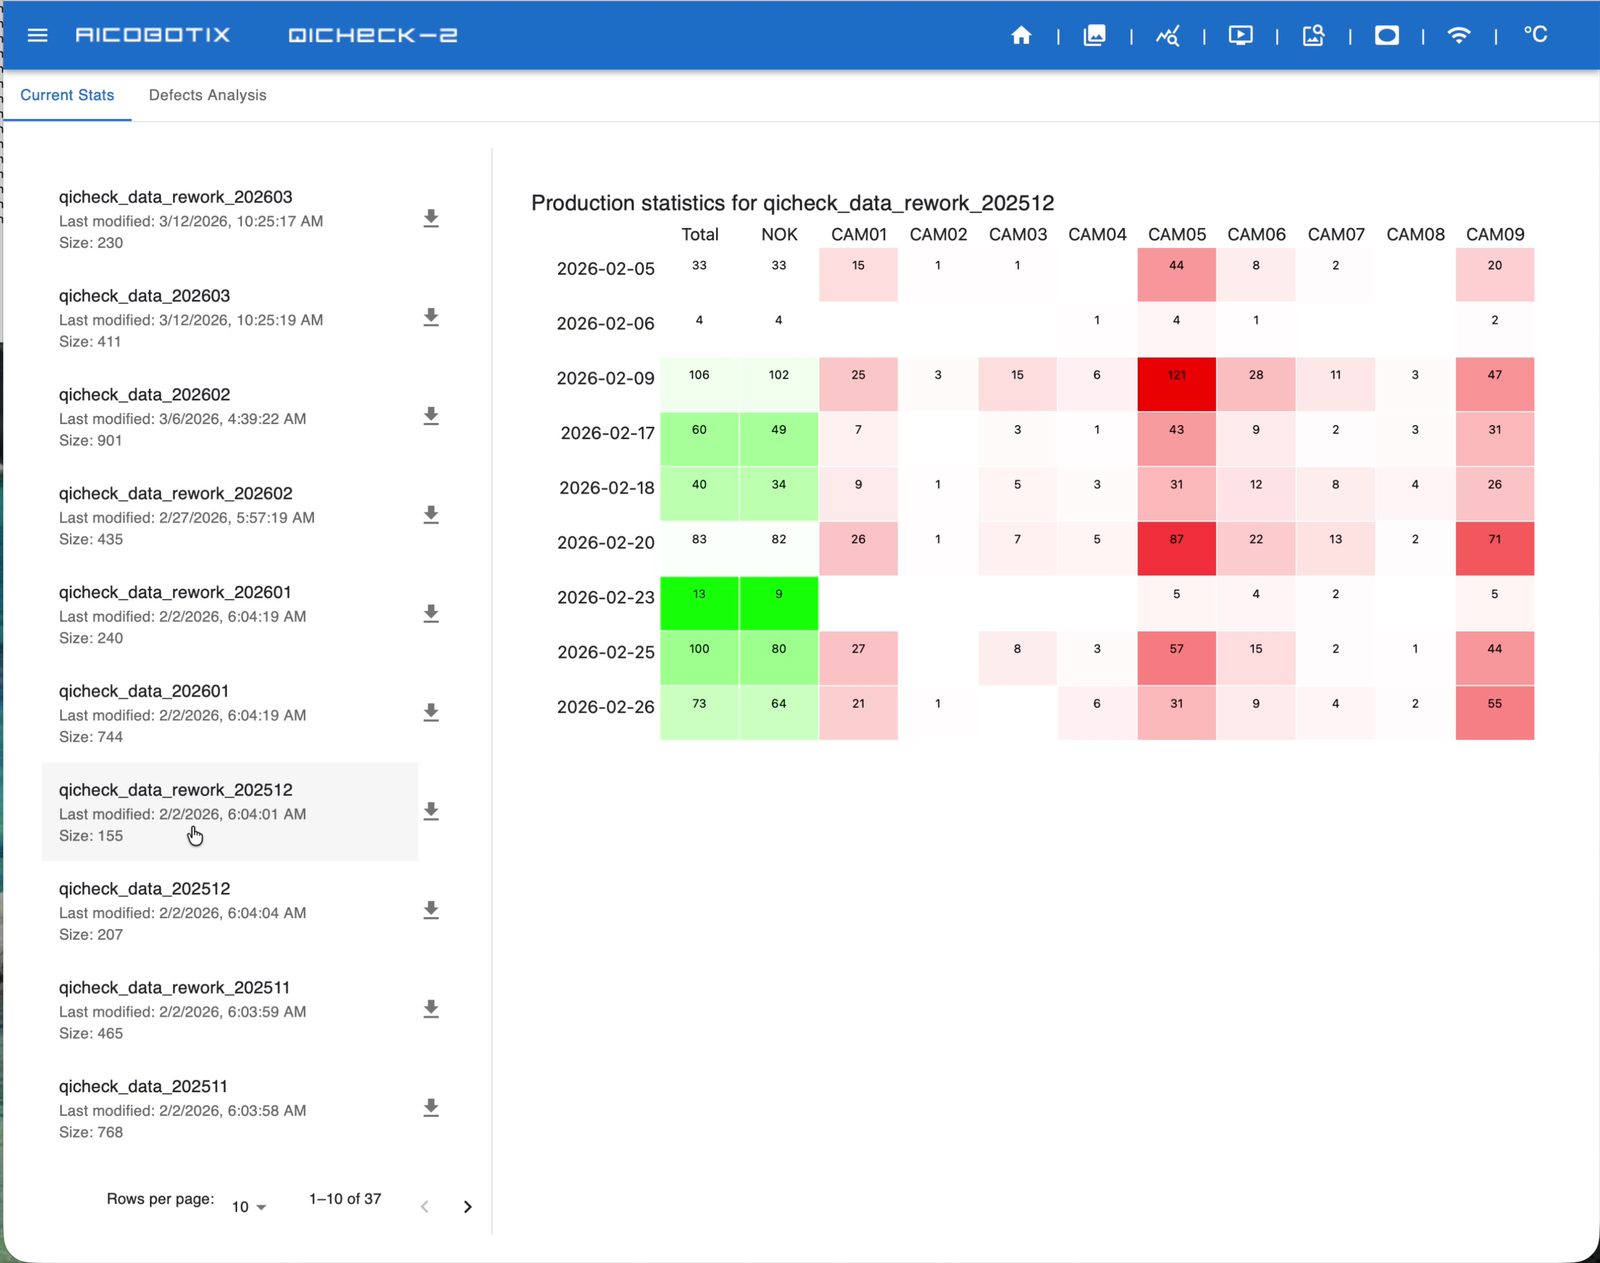Open qicheck_data_rework_202601 statistics
Image resolution: width=1600 pixels, height=1263 pixels.
point(230,614)
